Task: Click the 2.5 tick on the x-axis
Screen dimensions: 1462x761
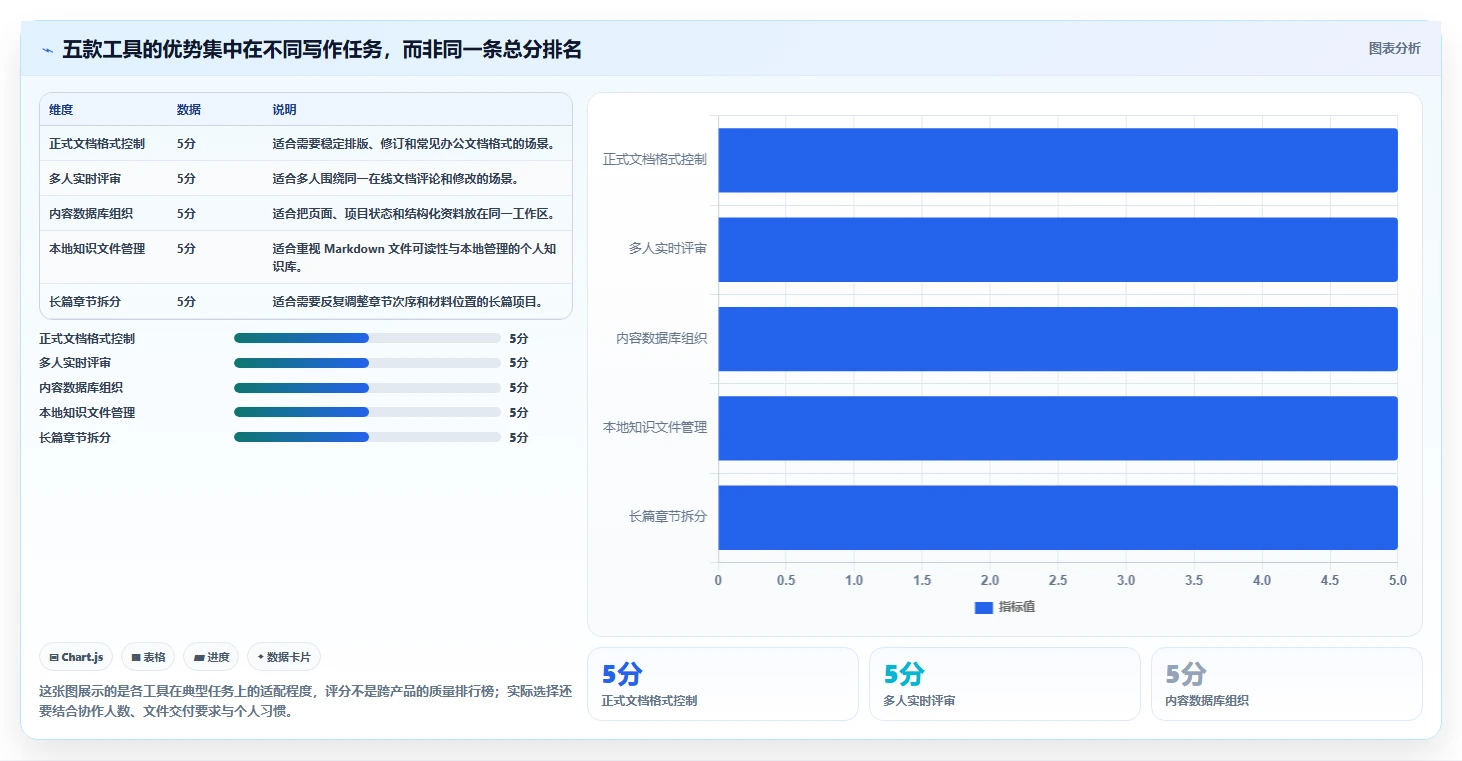Action: 1058,580
